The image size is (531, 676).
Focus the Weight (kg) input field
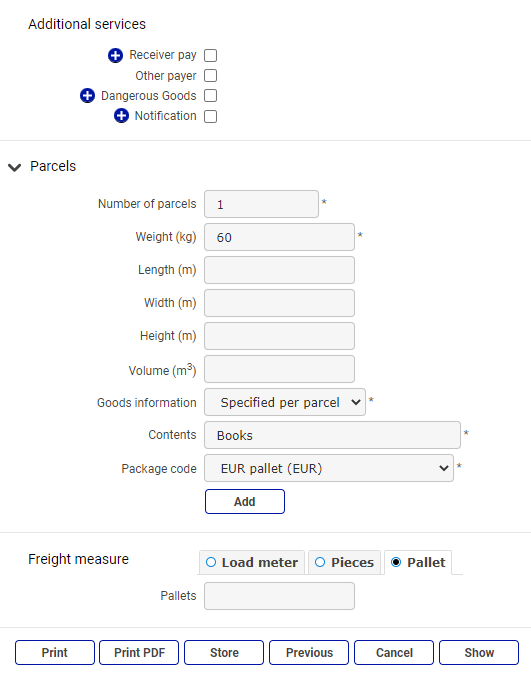click(x=279, y=237)
